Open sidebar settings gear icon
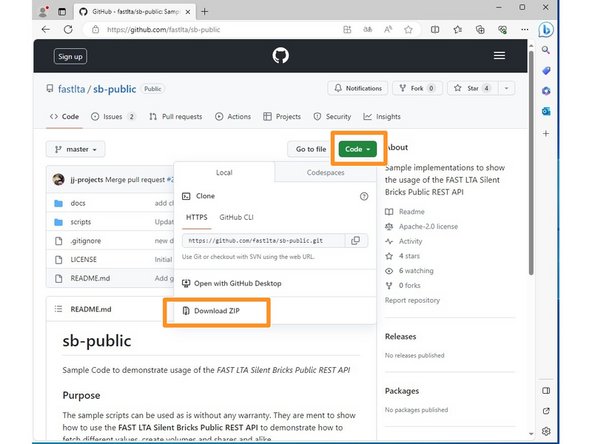592x444 pixels. point(546,431)
